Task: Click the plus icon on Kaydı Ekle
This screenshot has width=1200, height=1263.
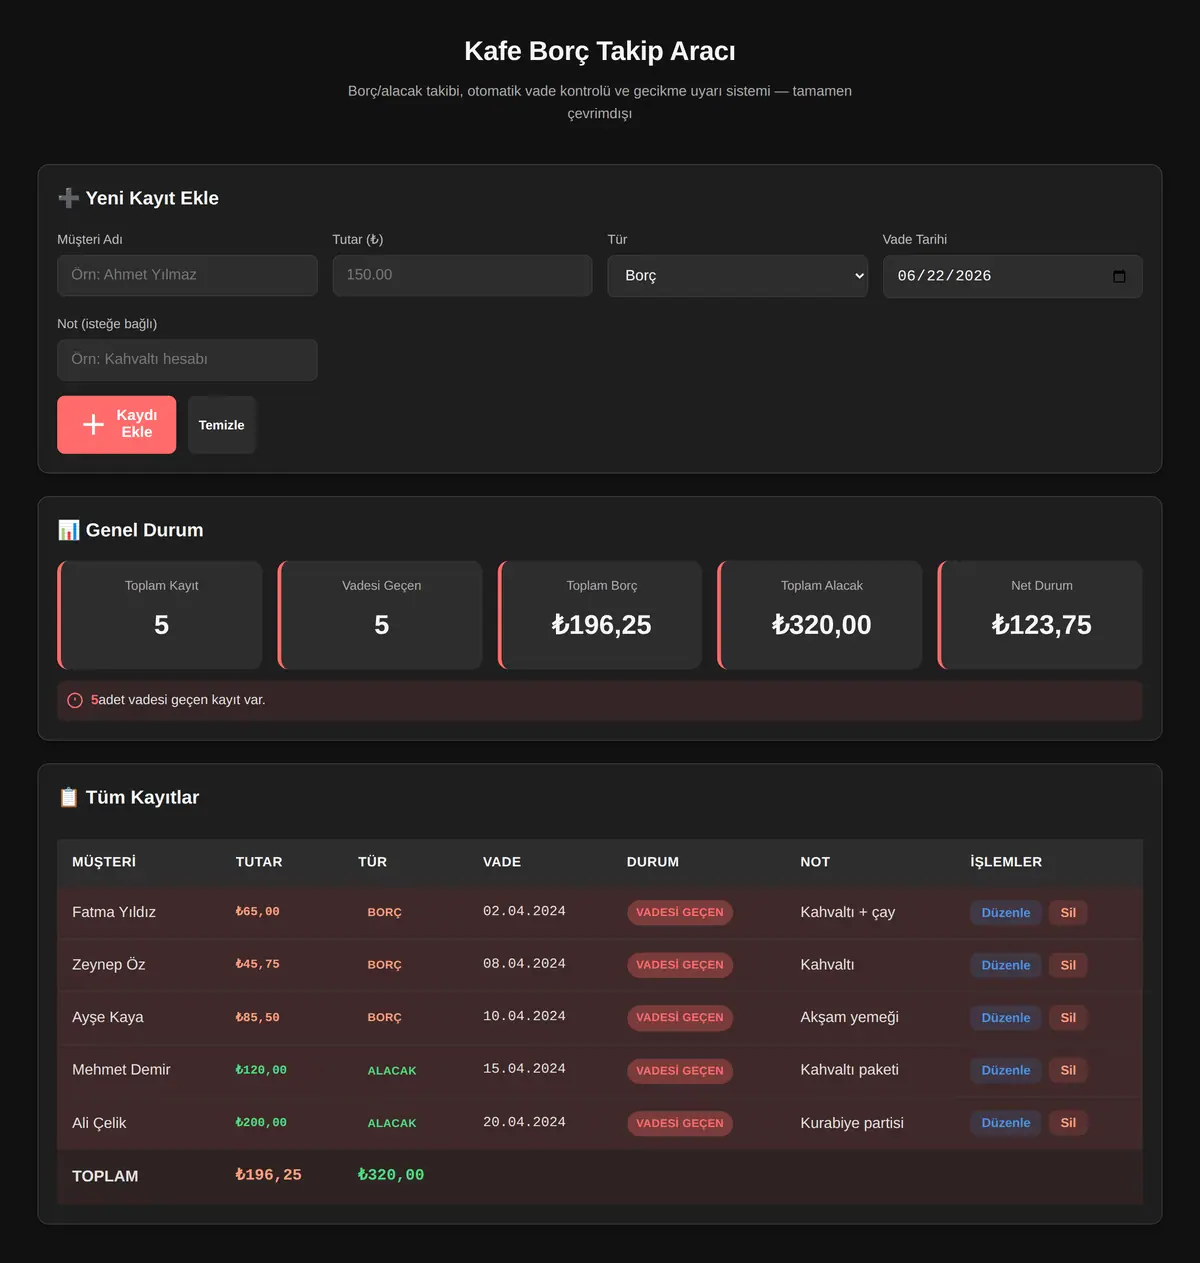Action: click(x=93, y=424)
